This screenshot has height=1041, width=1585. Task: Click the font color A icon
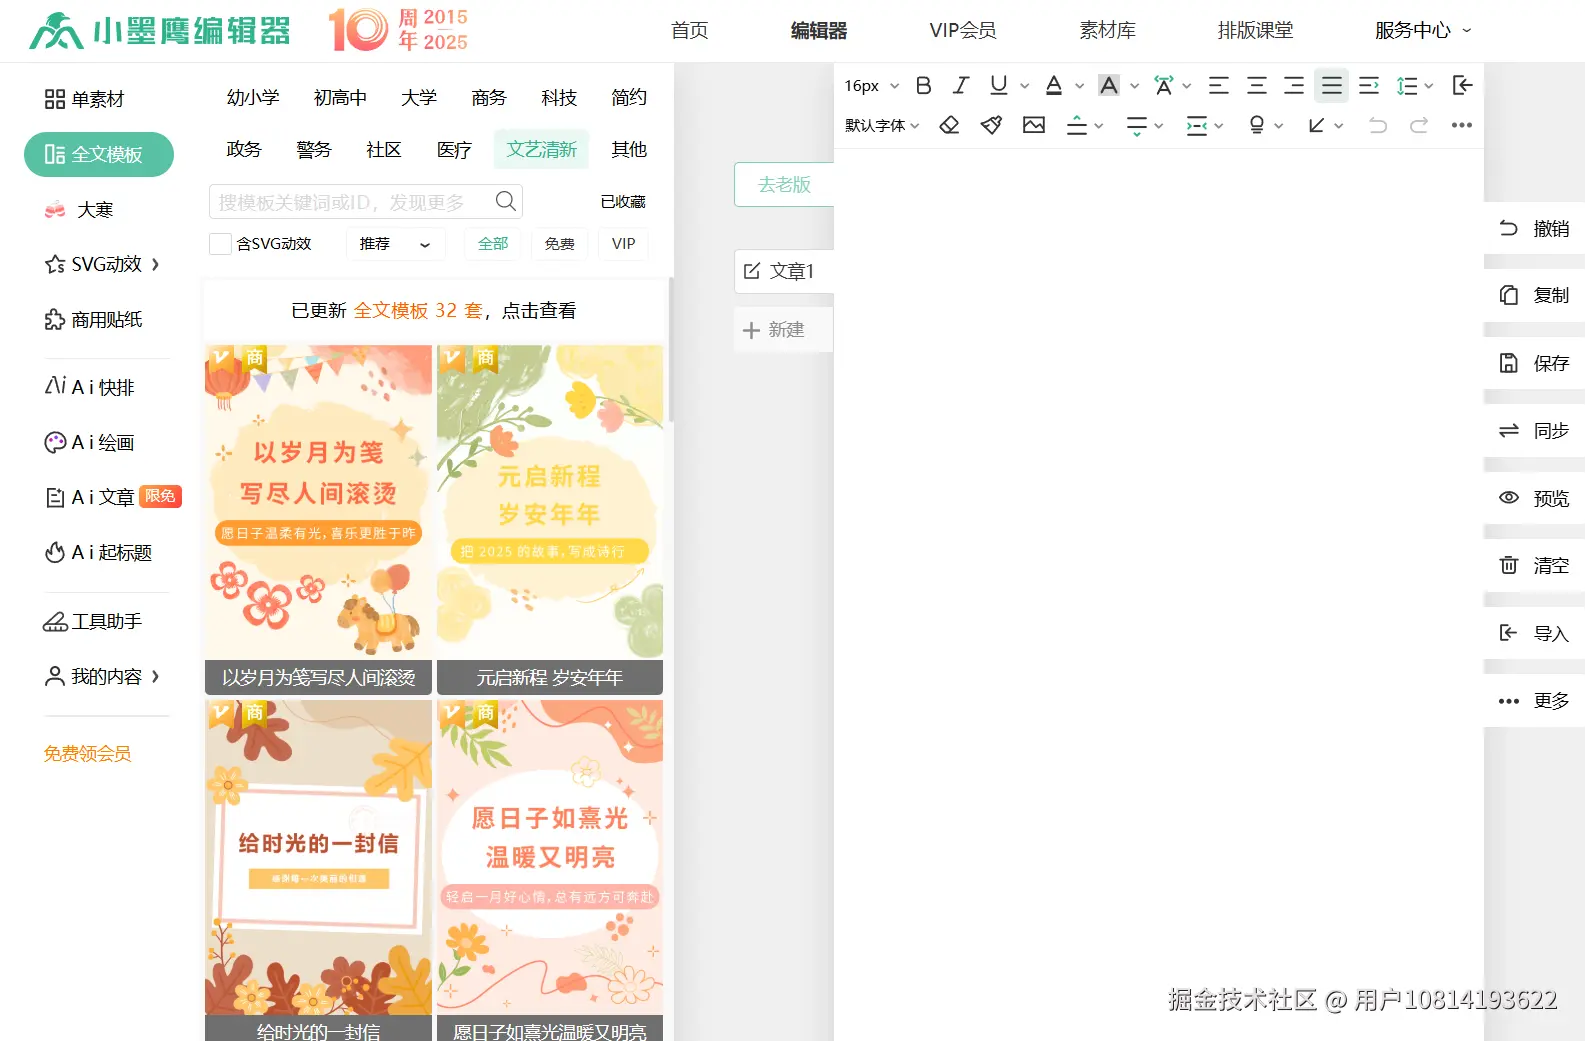[1054, 86]
